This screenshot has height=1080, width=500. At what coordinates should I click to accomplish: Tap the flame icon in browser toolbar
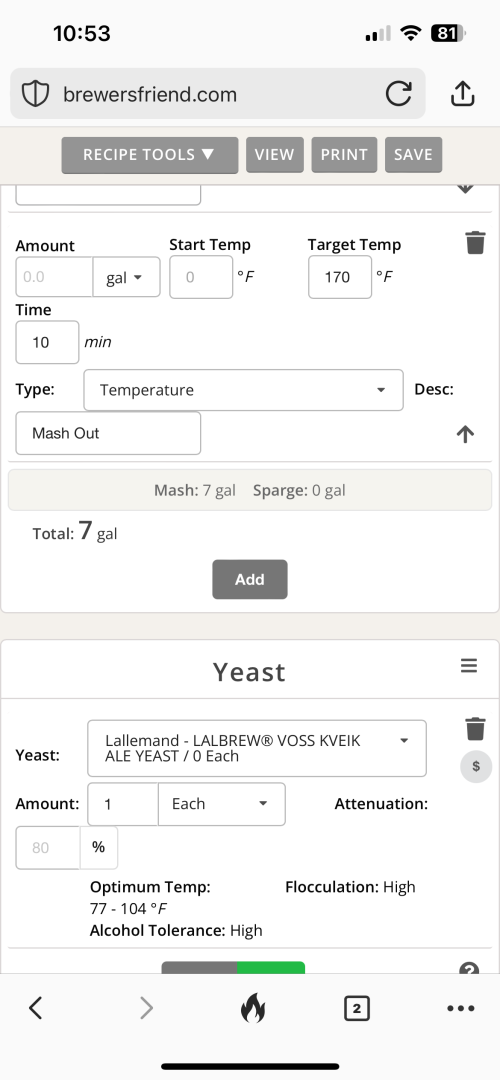[x=253, y=1009]
